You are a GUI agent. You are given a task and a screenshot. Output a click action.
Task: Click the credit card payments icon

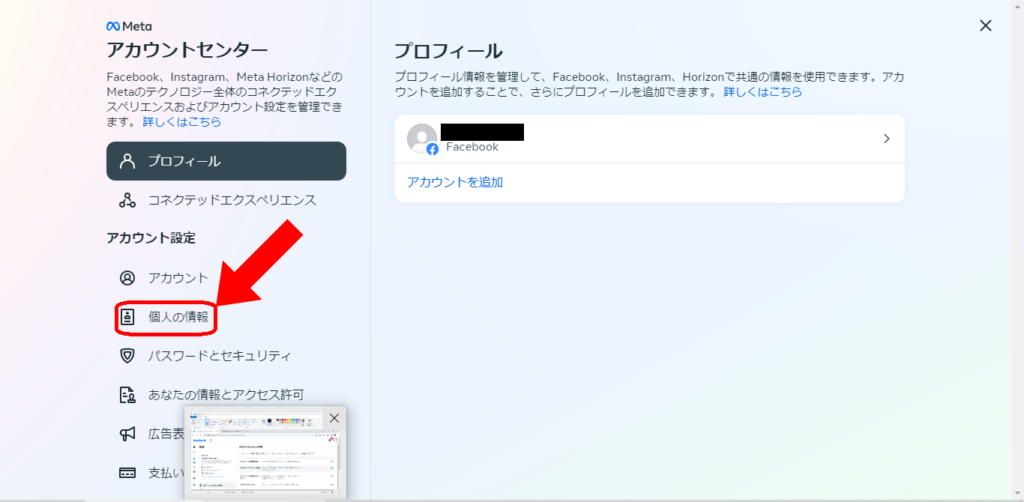[x=127, y=472]
